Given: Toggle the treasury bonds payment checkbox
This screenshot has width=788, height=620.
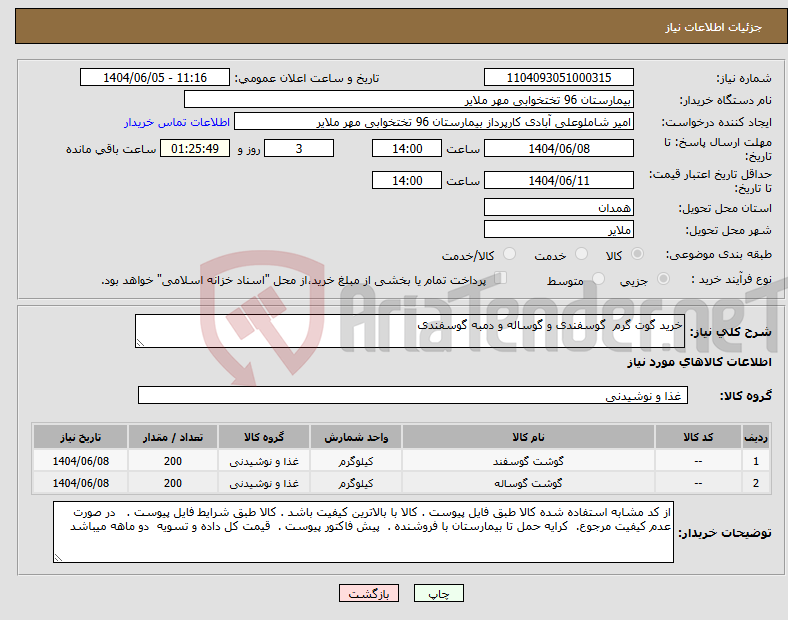Looking at the screenshot, I should click(500, 278).
